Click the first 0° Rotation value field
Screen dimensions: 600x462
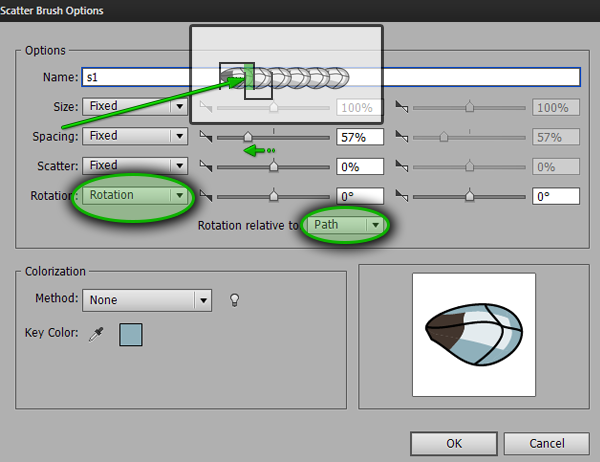(x=360, y=196)
